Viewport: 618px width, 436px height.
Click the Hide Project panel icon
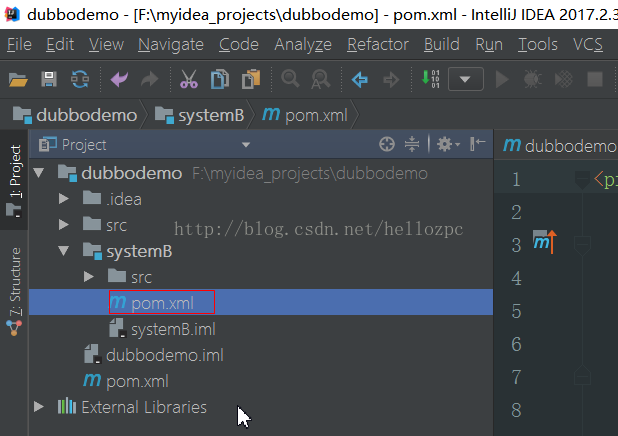coord(477,144)
